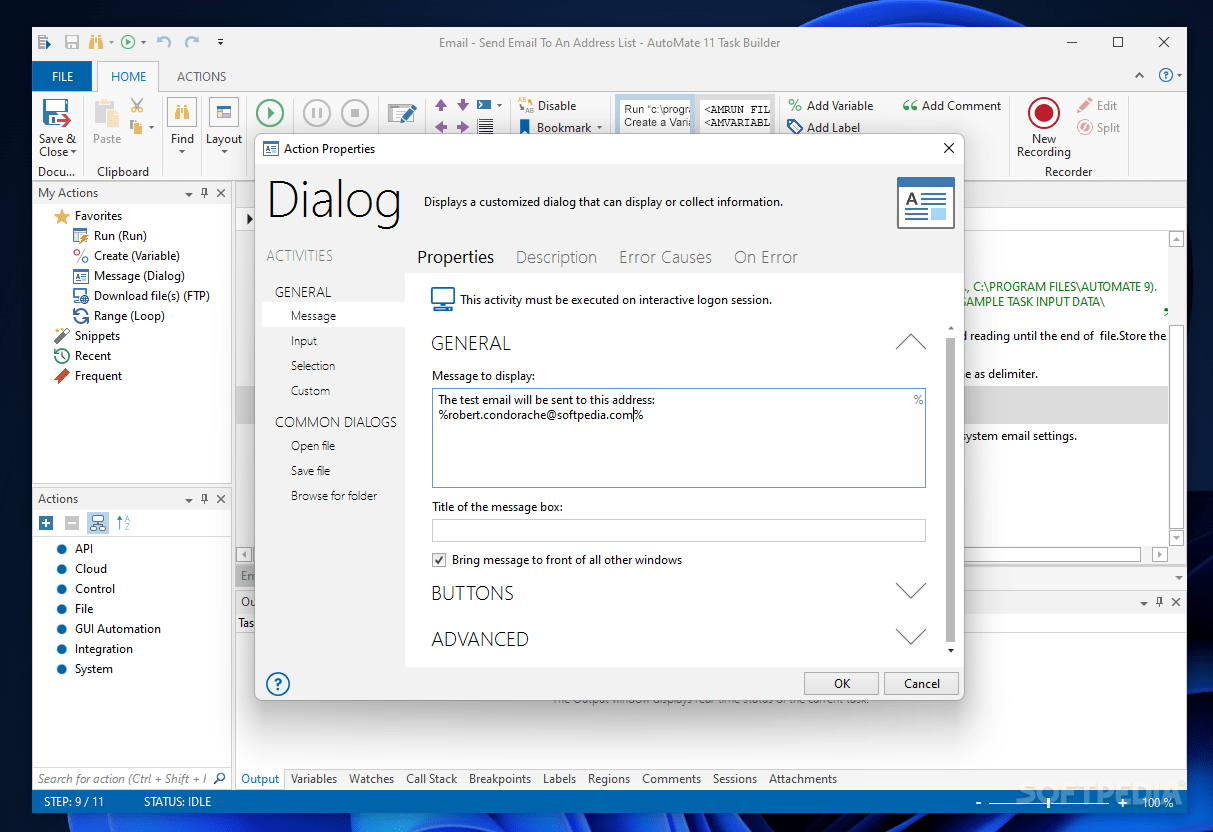The height and width of the screenshot is (832, 1213).
Task: Select Run (Run) favorite action
Action: pos(120,236)
